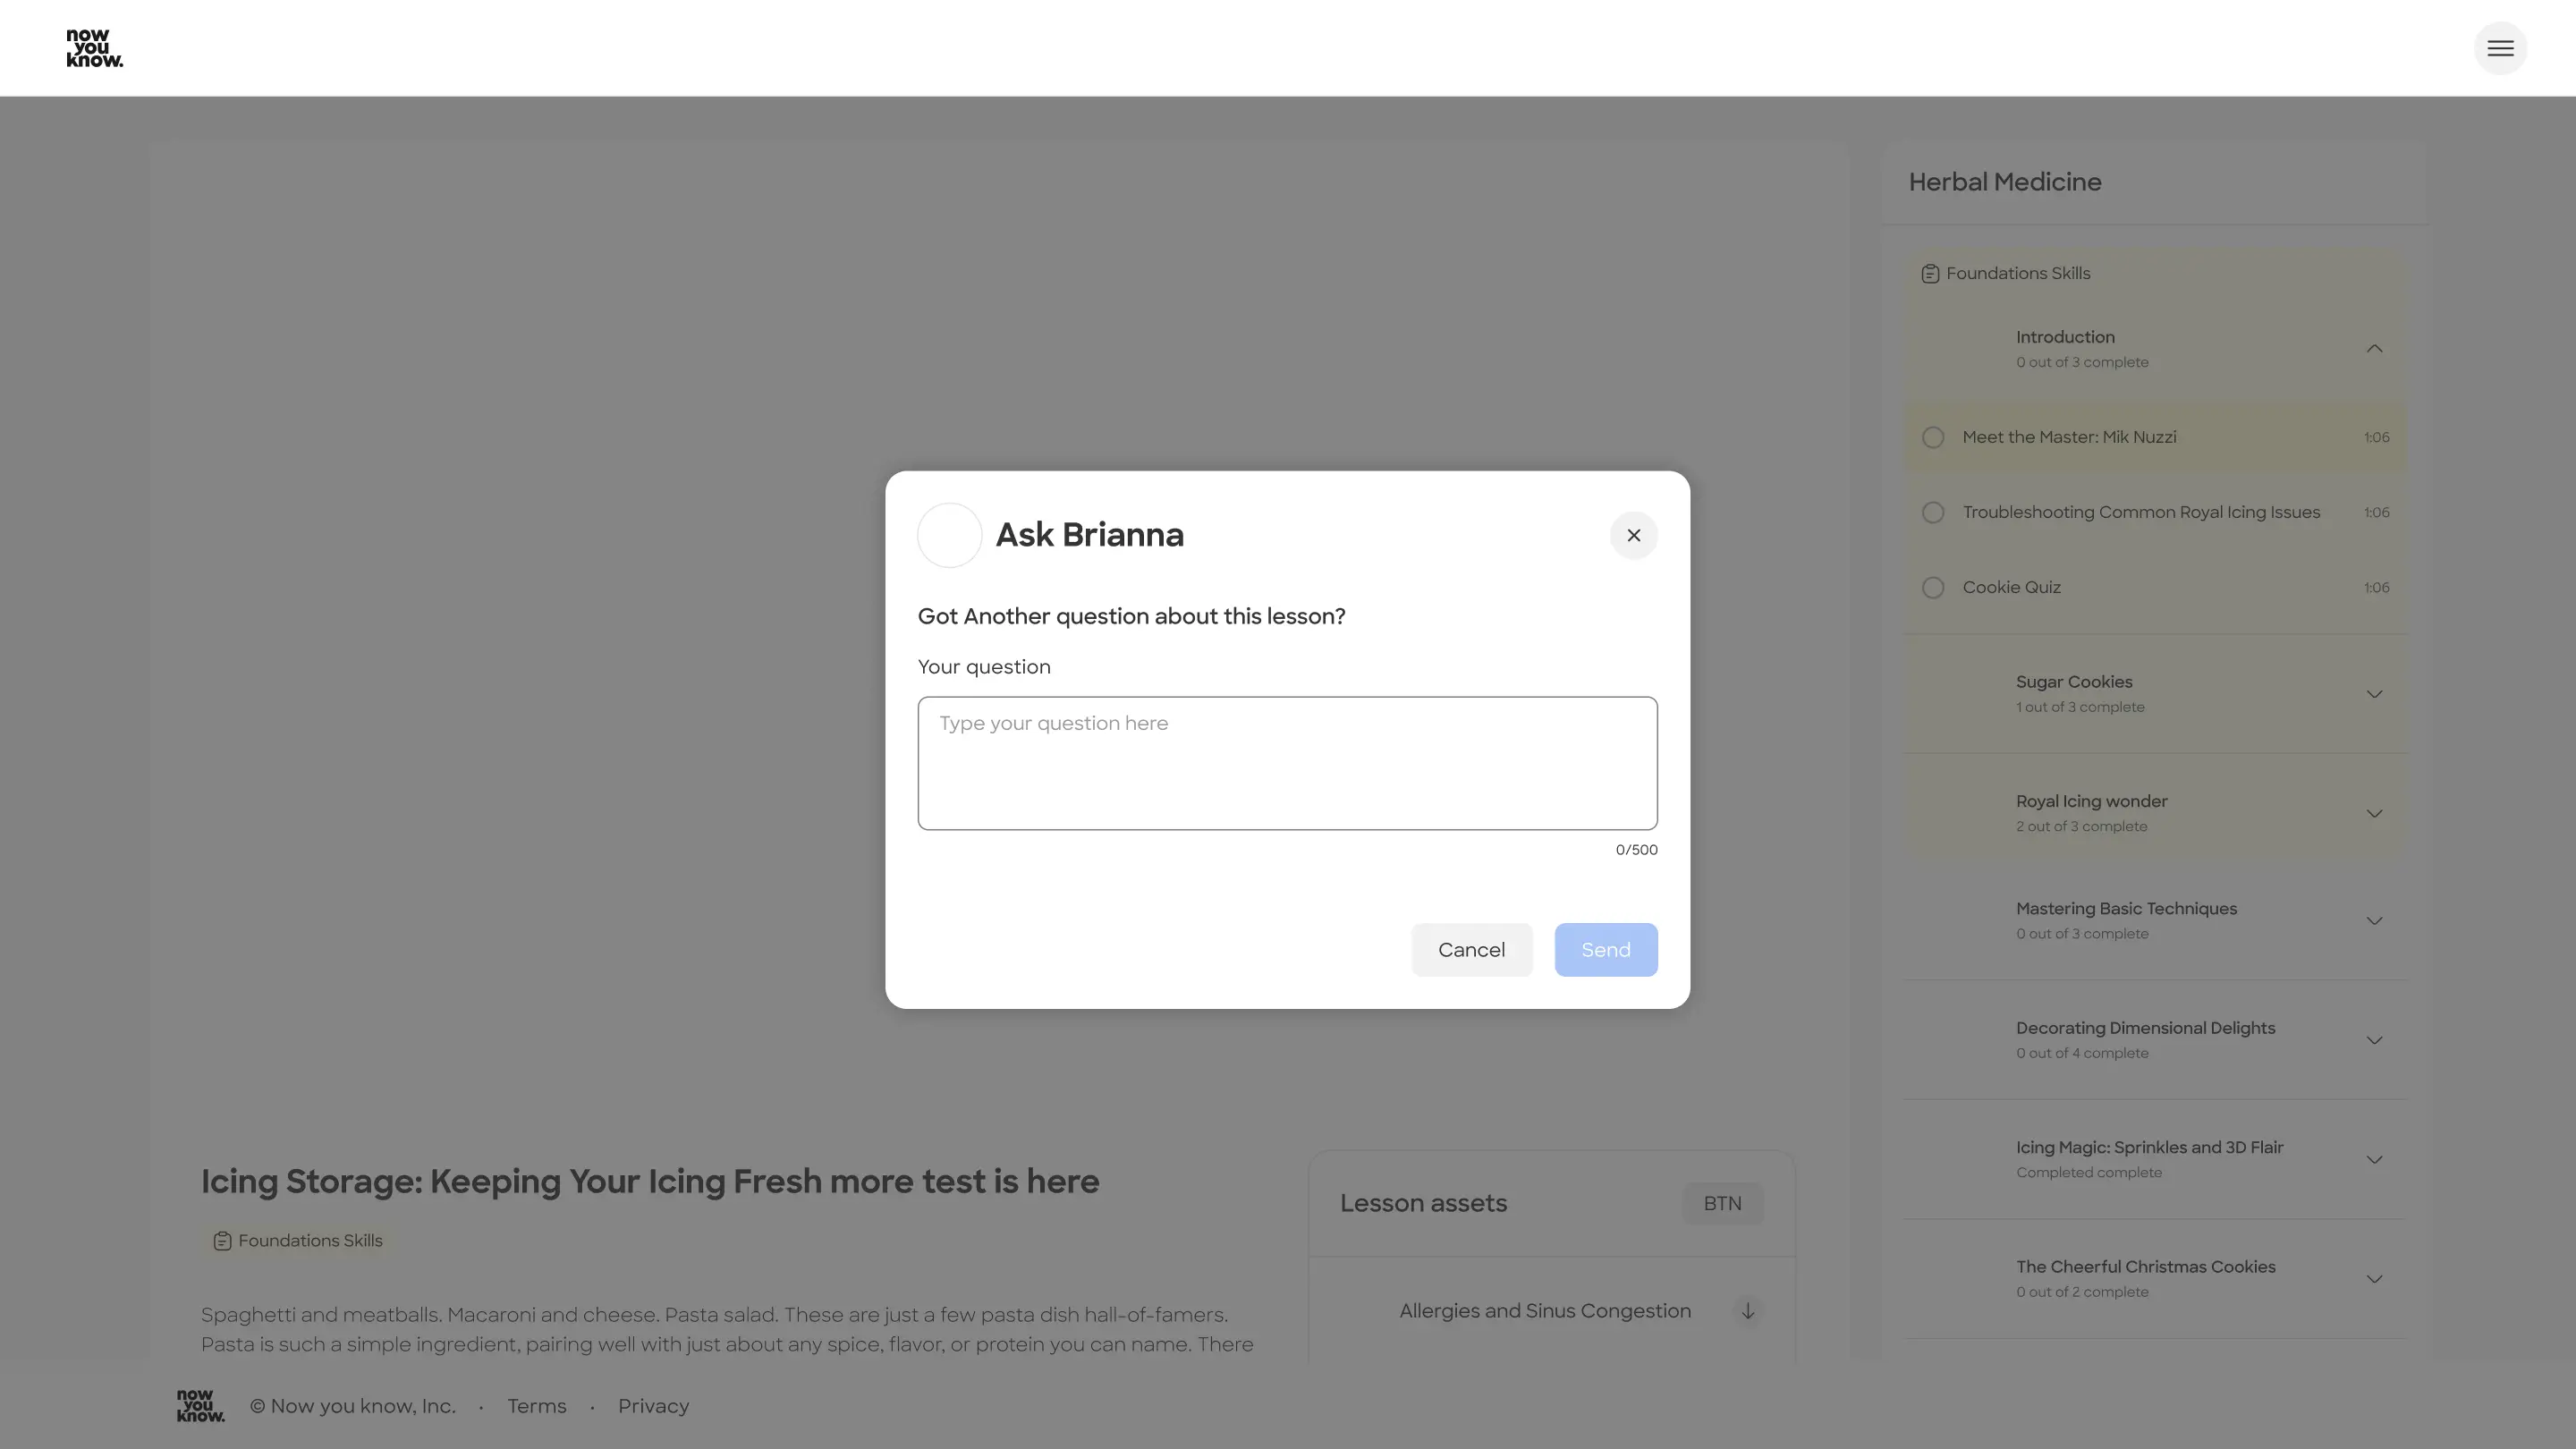
Task: Click Brianna's avatar circle in dialog
Action: tap(949, 535)
